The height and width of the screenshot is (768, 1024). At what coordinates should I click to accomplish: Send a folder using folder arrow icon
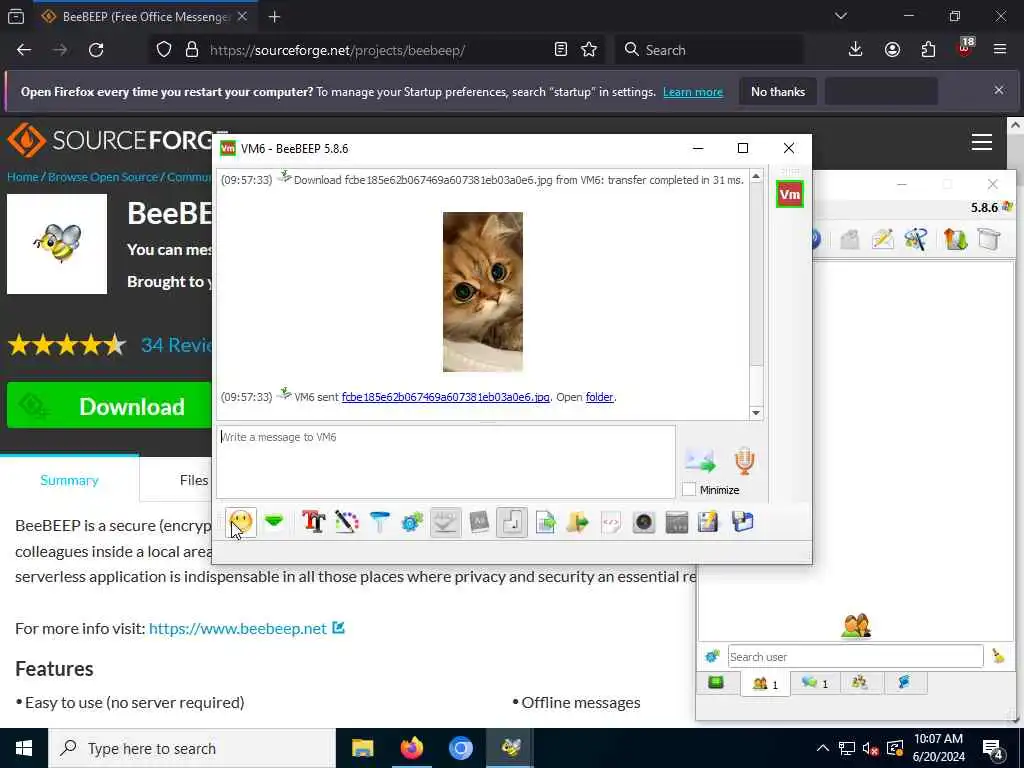[578, 522]
